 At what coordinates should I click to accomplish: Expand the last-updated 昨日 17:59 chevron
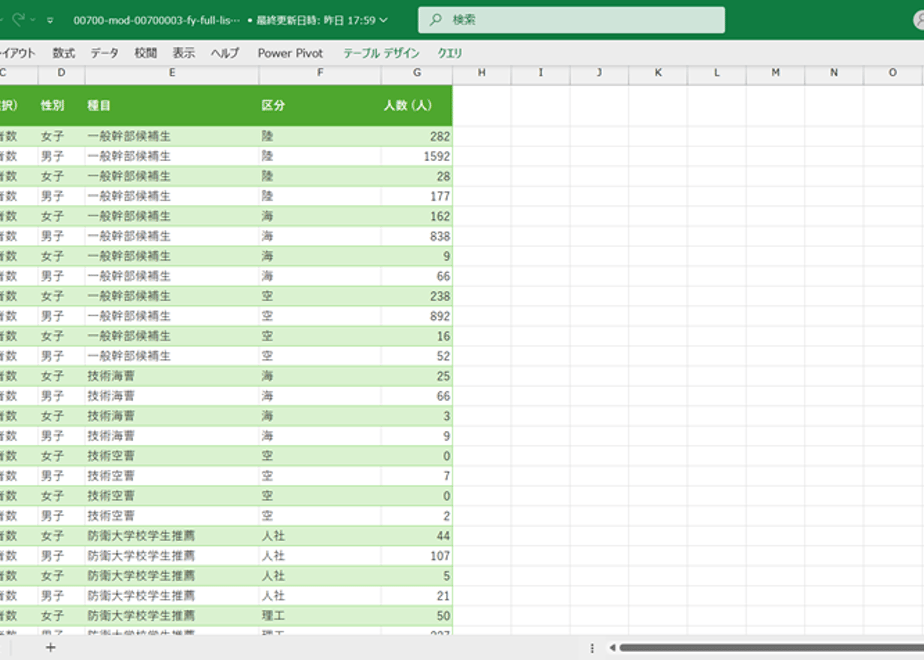tap(384, 20)
